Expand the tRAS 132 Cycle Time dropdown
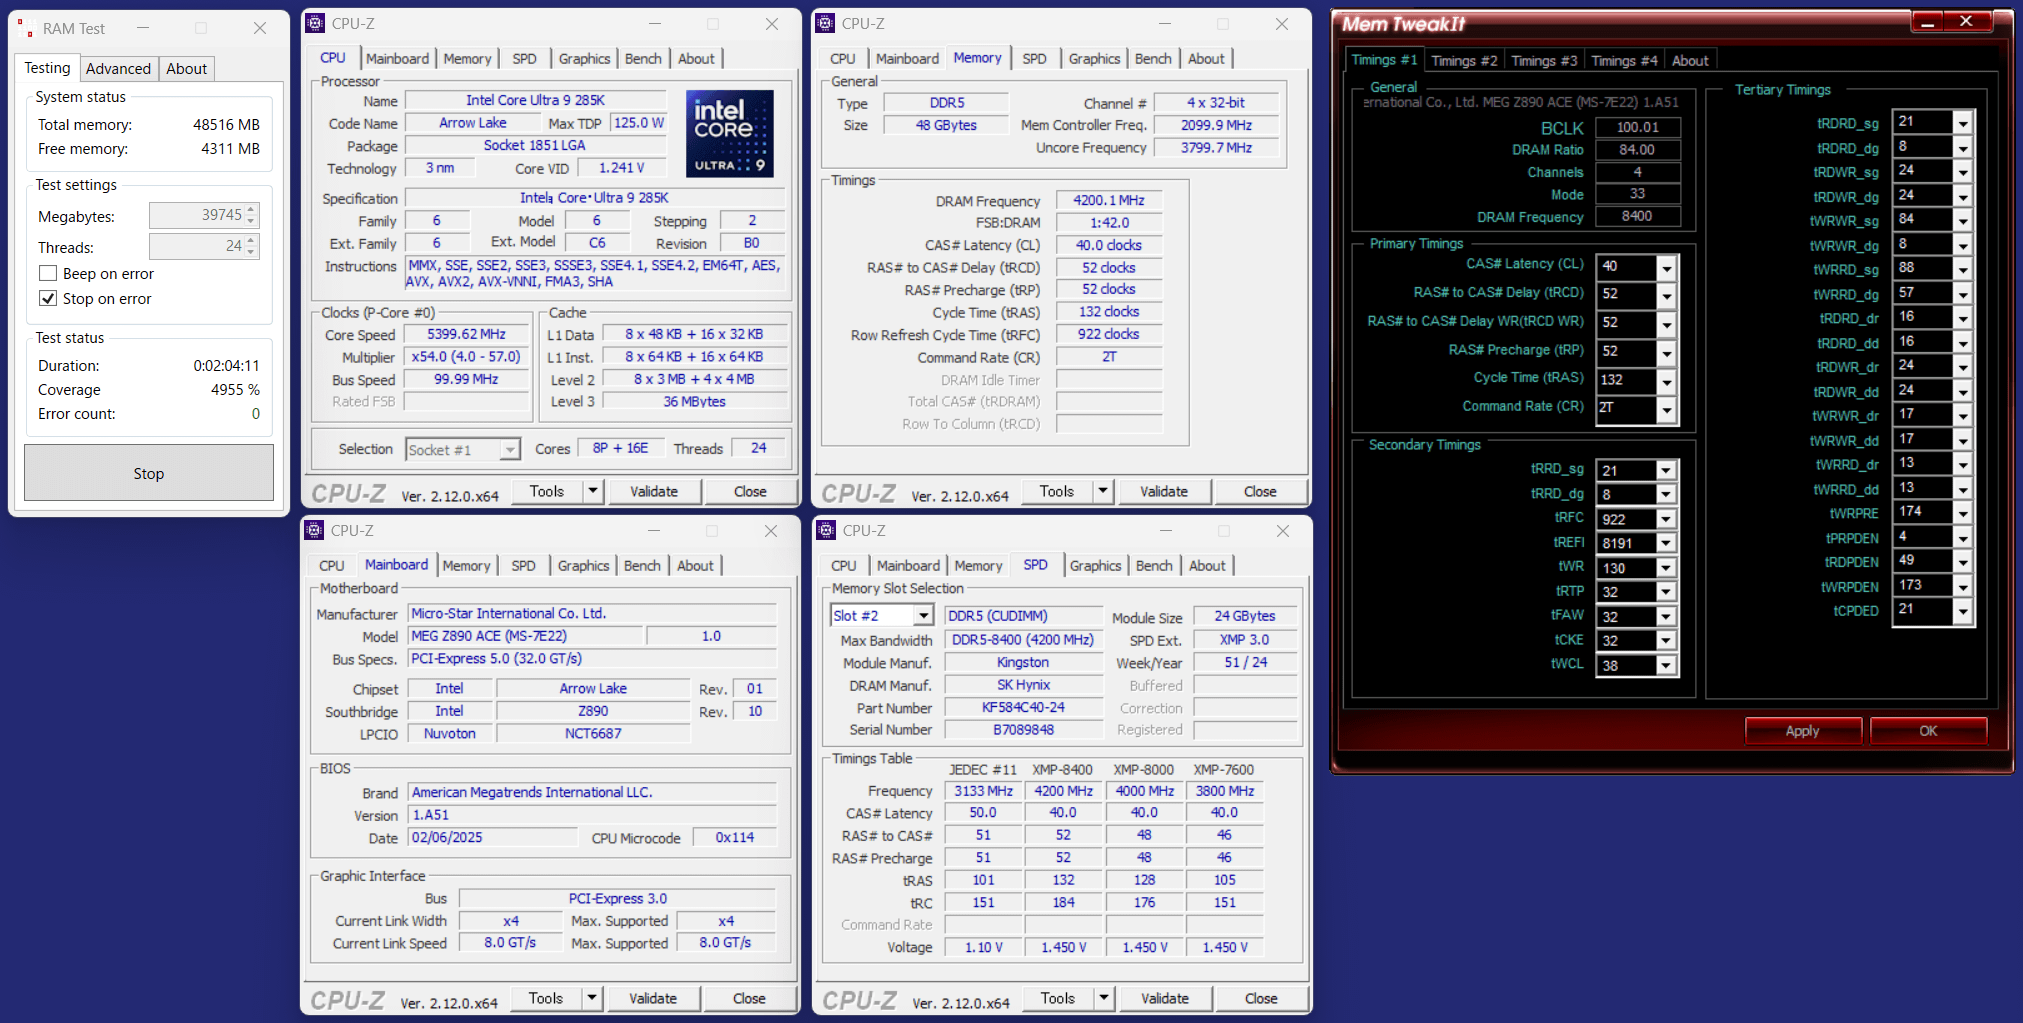Screen dimensions: 2023x1023 (1666, 381)
